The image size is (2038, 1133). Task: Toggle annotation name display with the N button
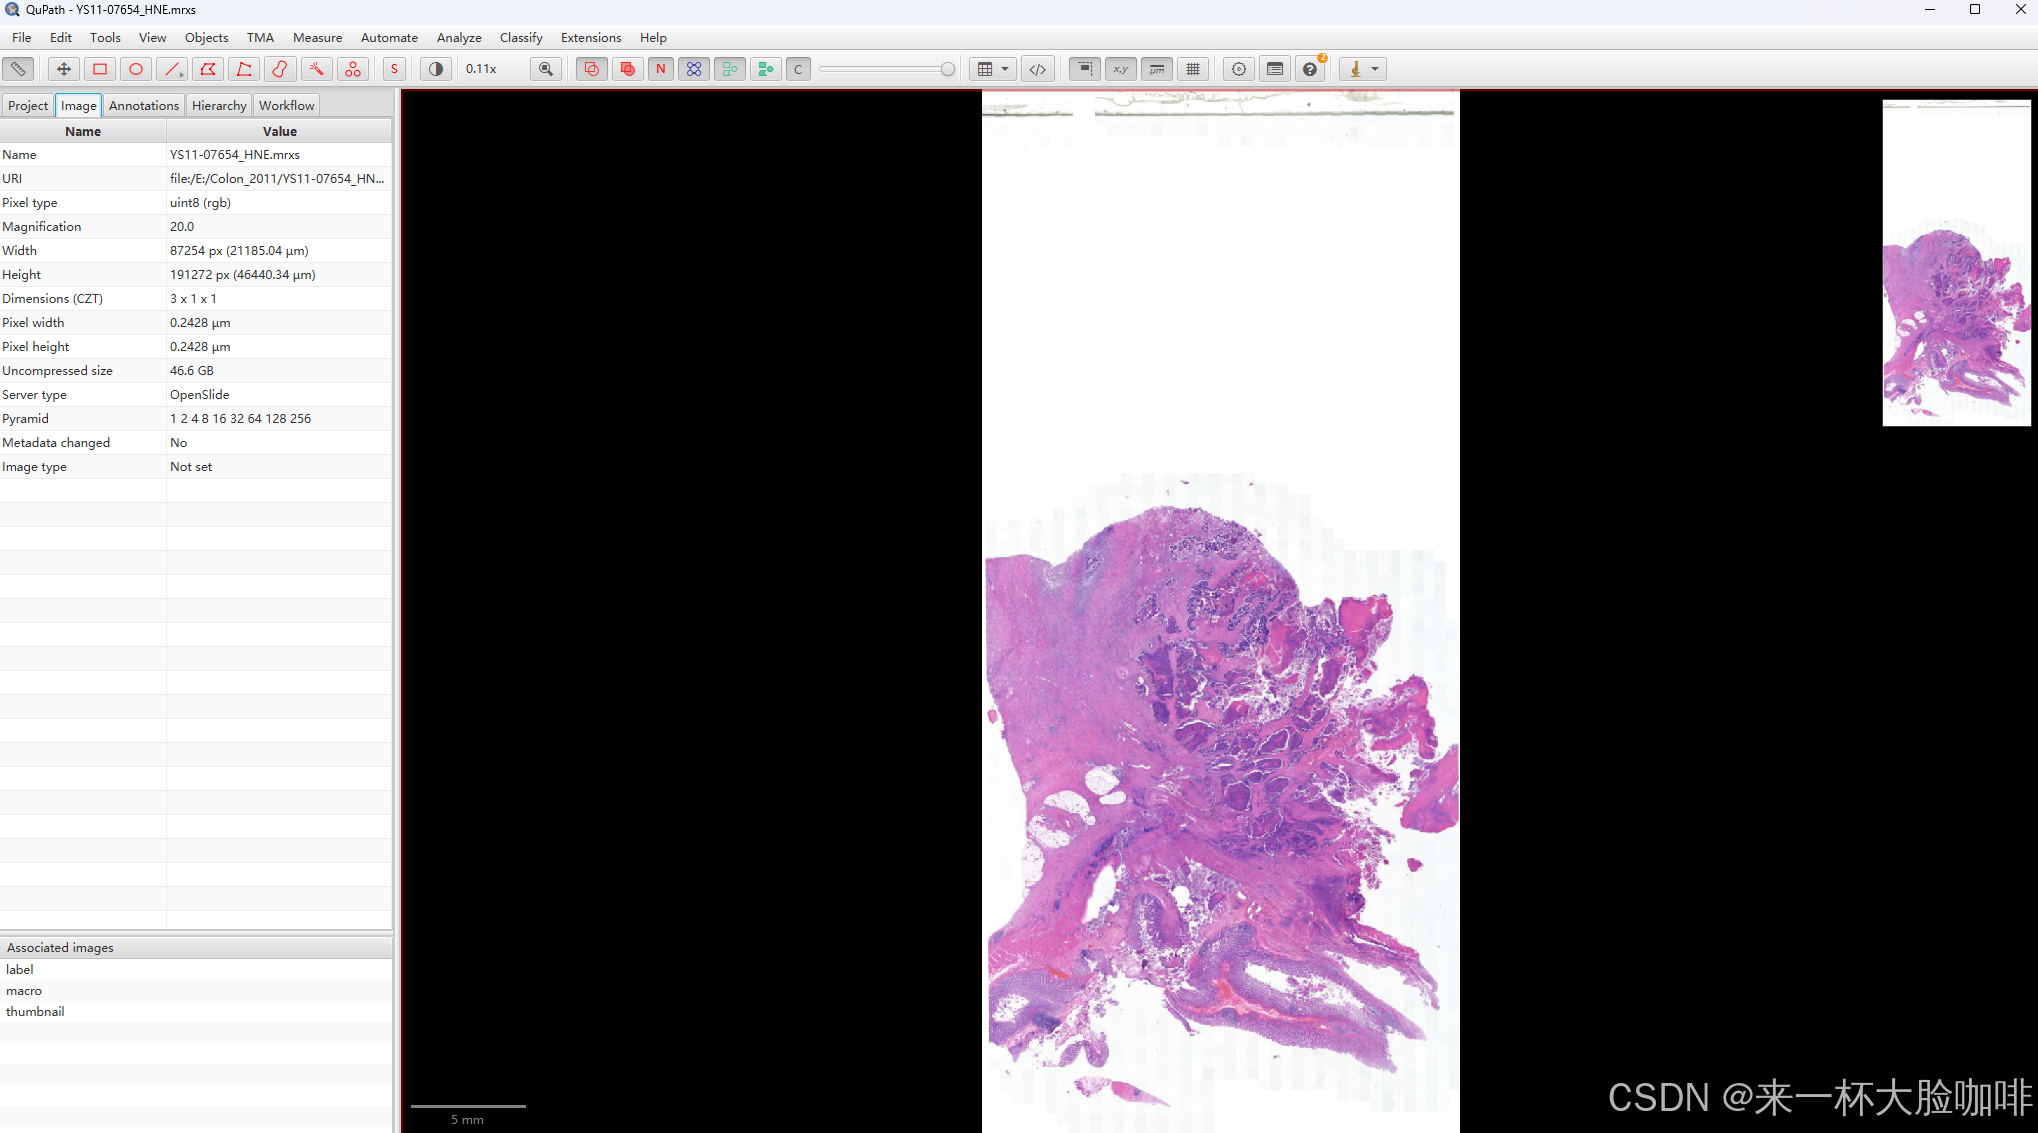coord(660,68)
